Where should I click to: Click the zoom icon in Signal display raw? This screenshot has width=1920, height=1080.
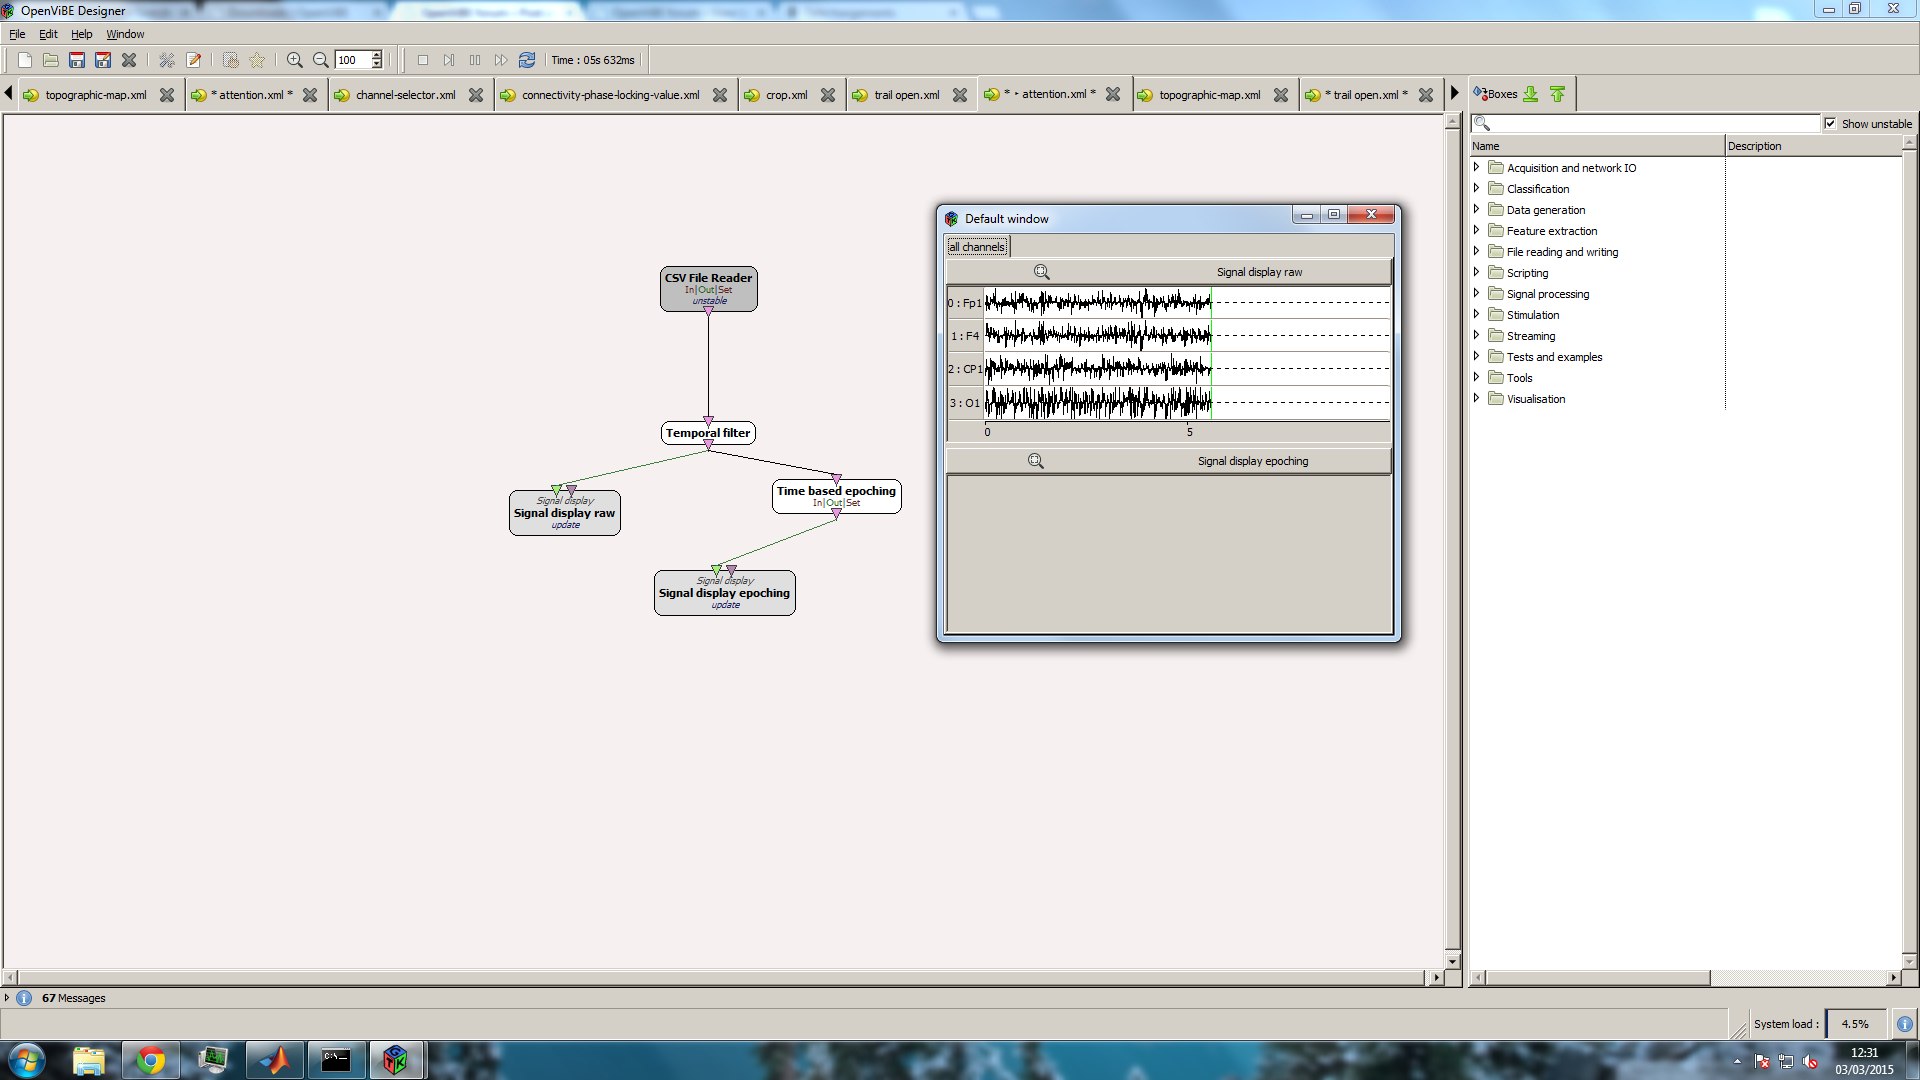[x=1041, y=272]
